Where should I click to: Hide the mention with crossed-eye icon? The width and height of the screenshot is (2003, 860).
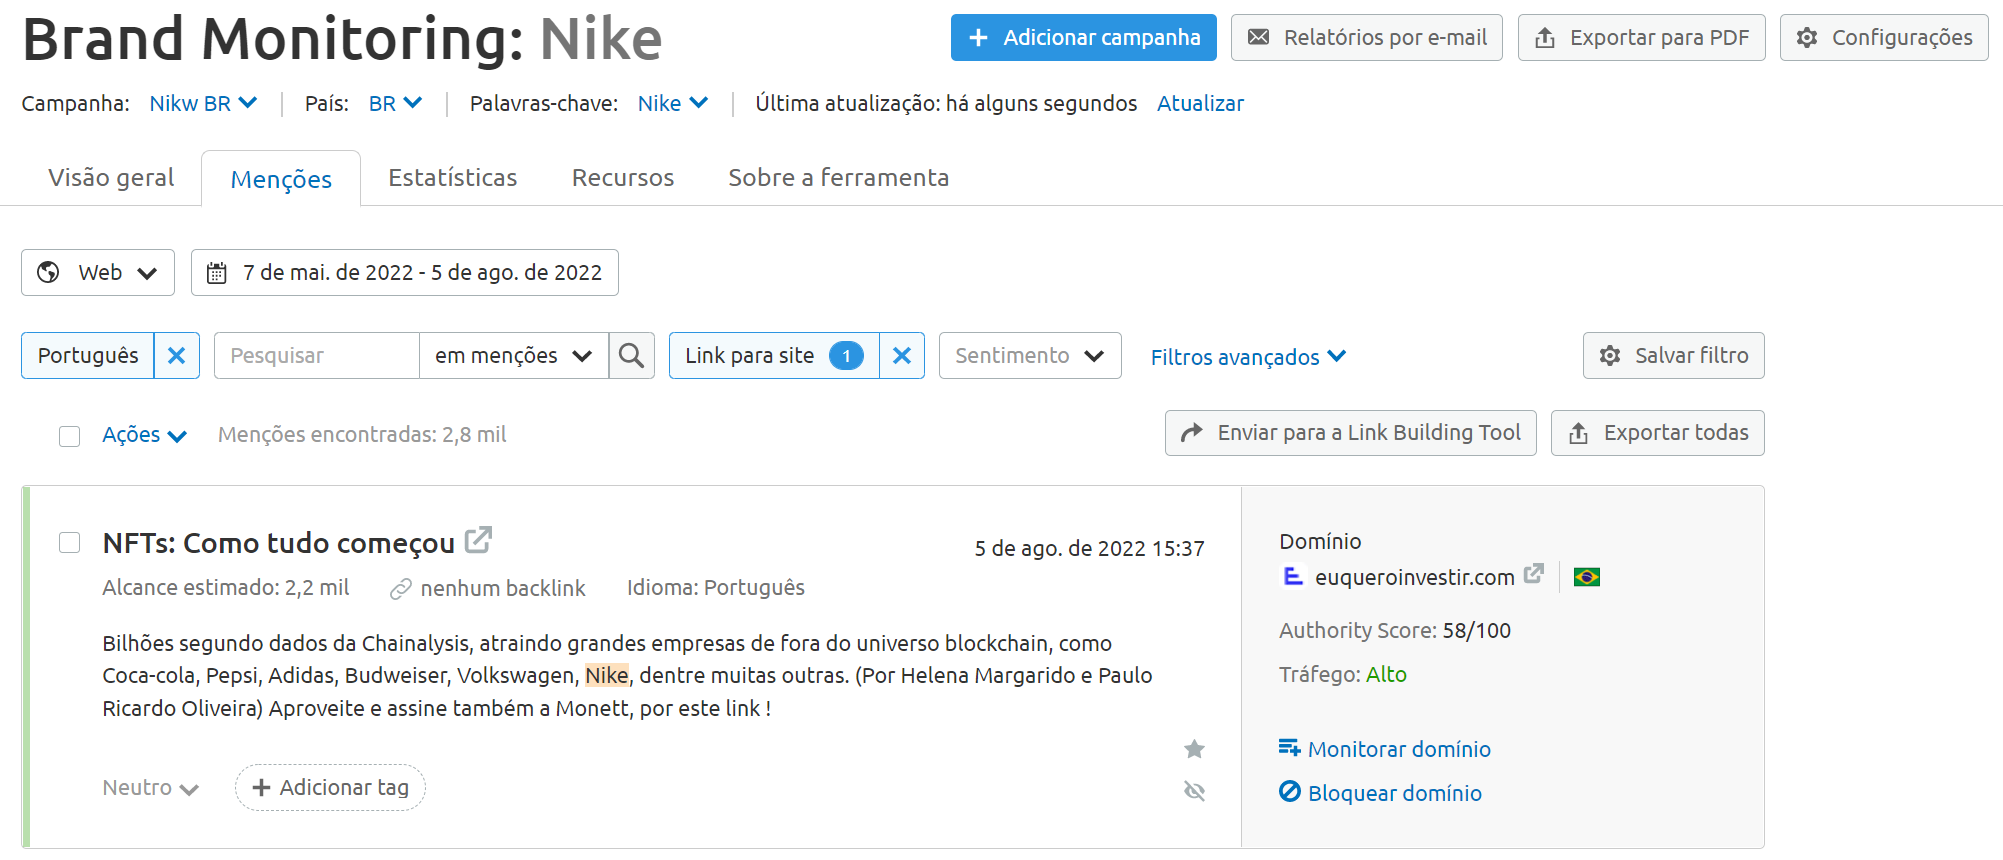(x=1194, y=792)
